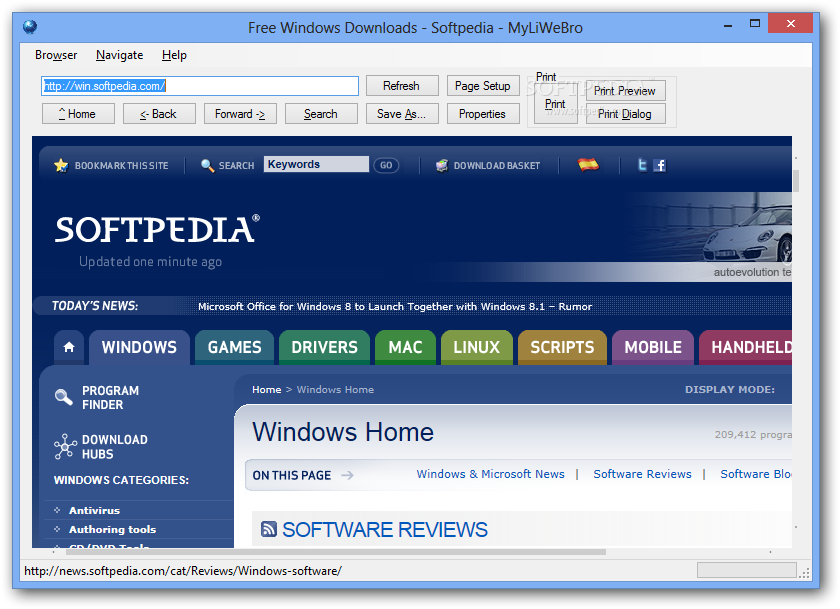Click the home icon tab

tap(69, 347)
